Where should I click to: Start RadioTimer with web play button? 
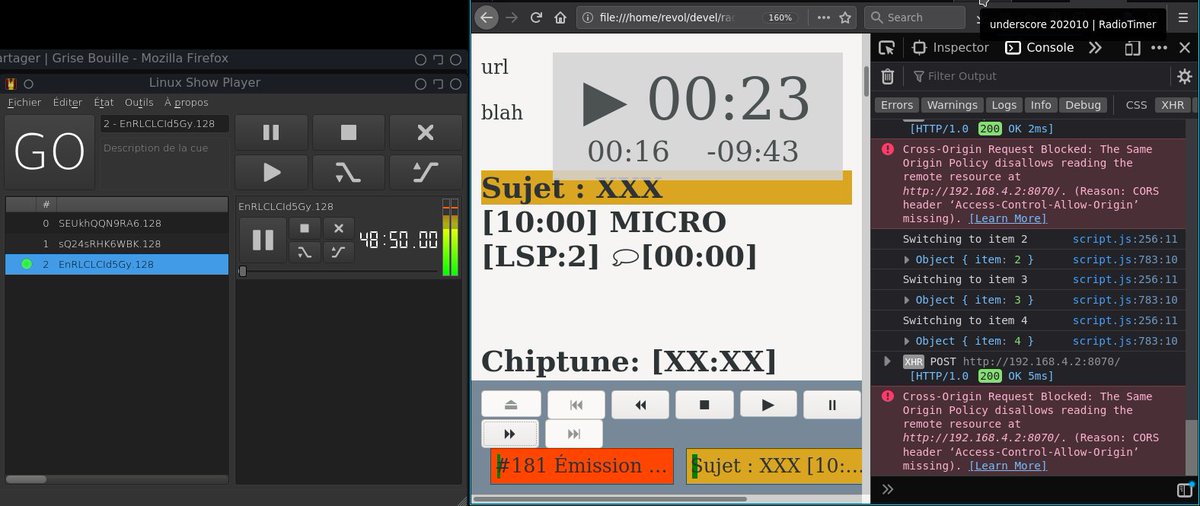(x=768, y=404)
